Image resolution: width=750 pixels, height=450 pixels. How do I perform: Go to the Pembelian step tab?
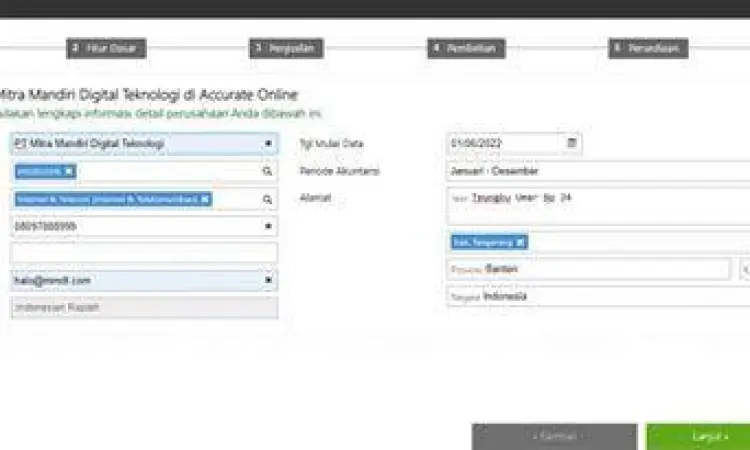click(x=466, y=48)
